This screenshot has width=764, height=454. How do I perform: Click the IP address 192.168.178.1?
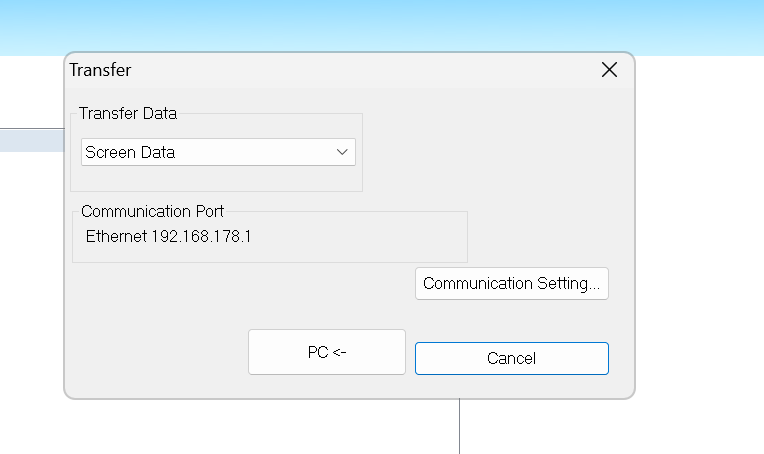click(x=201, y=237)
